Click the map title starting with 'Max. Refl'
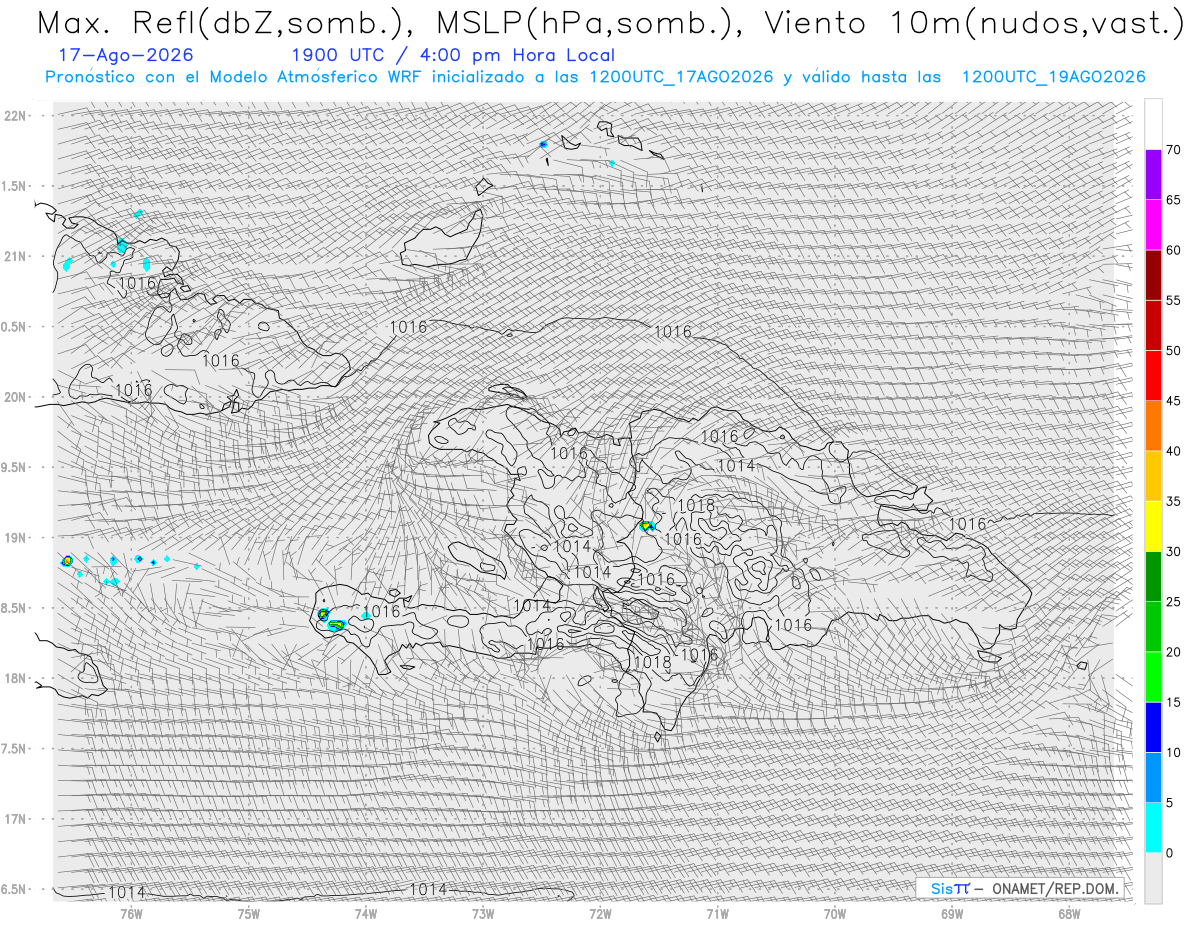The height and width of the screenshot is (927, 1200). [610, 24]
